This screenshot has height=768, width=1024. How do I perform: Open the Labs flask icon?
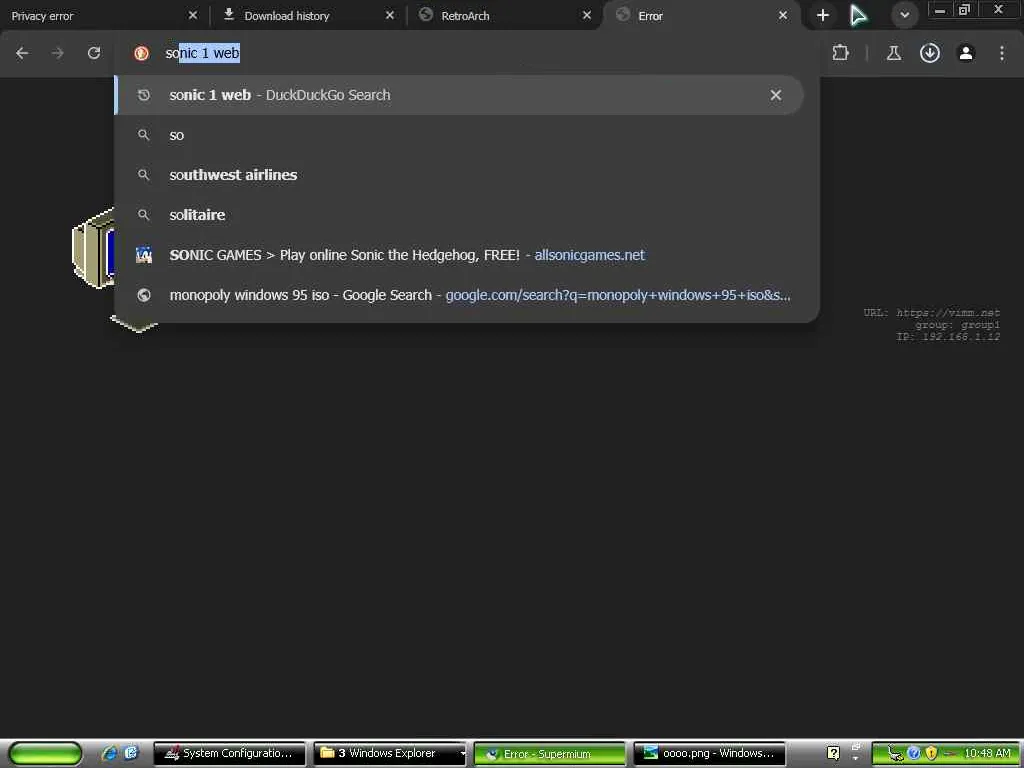894,54
